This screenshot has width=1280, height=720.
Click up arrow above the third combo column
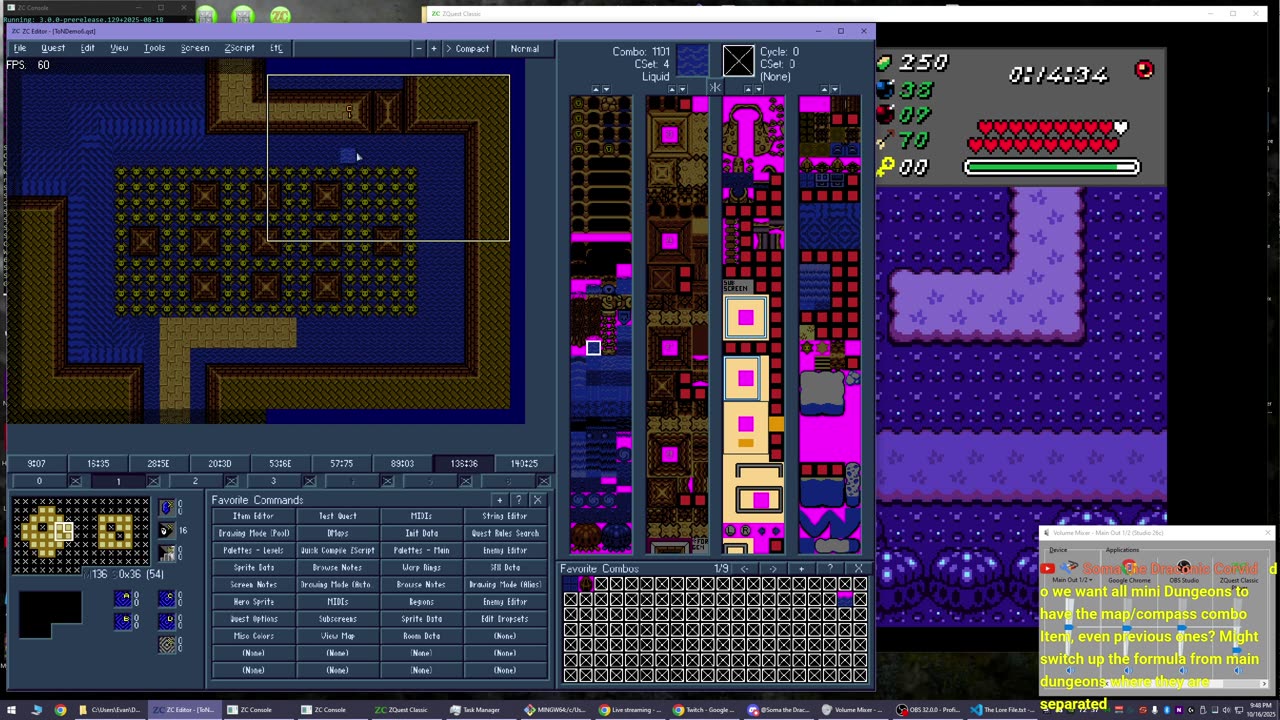[746, 89]
